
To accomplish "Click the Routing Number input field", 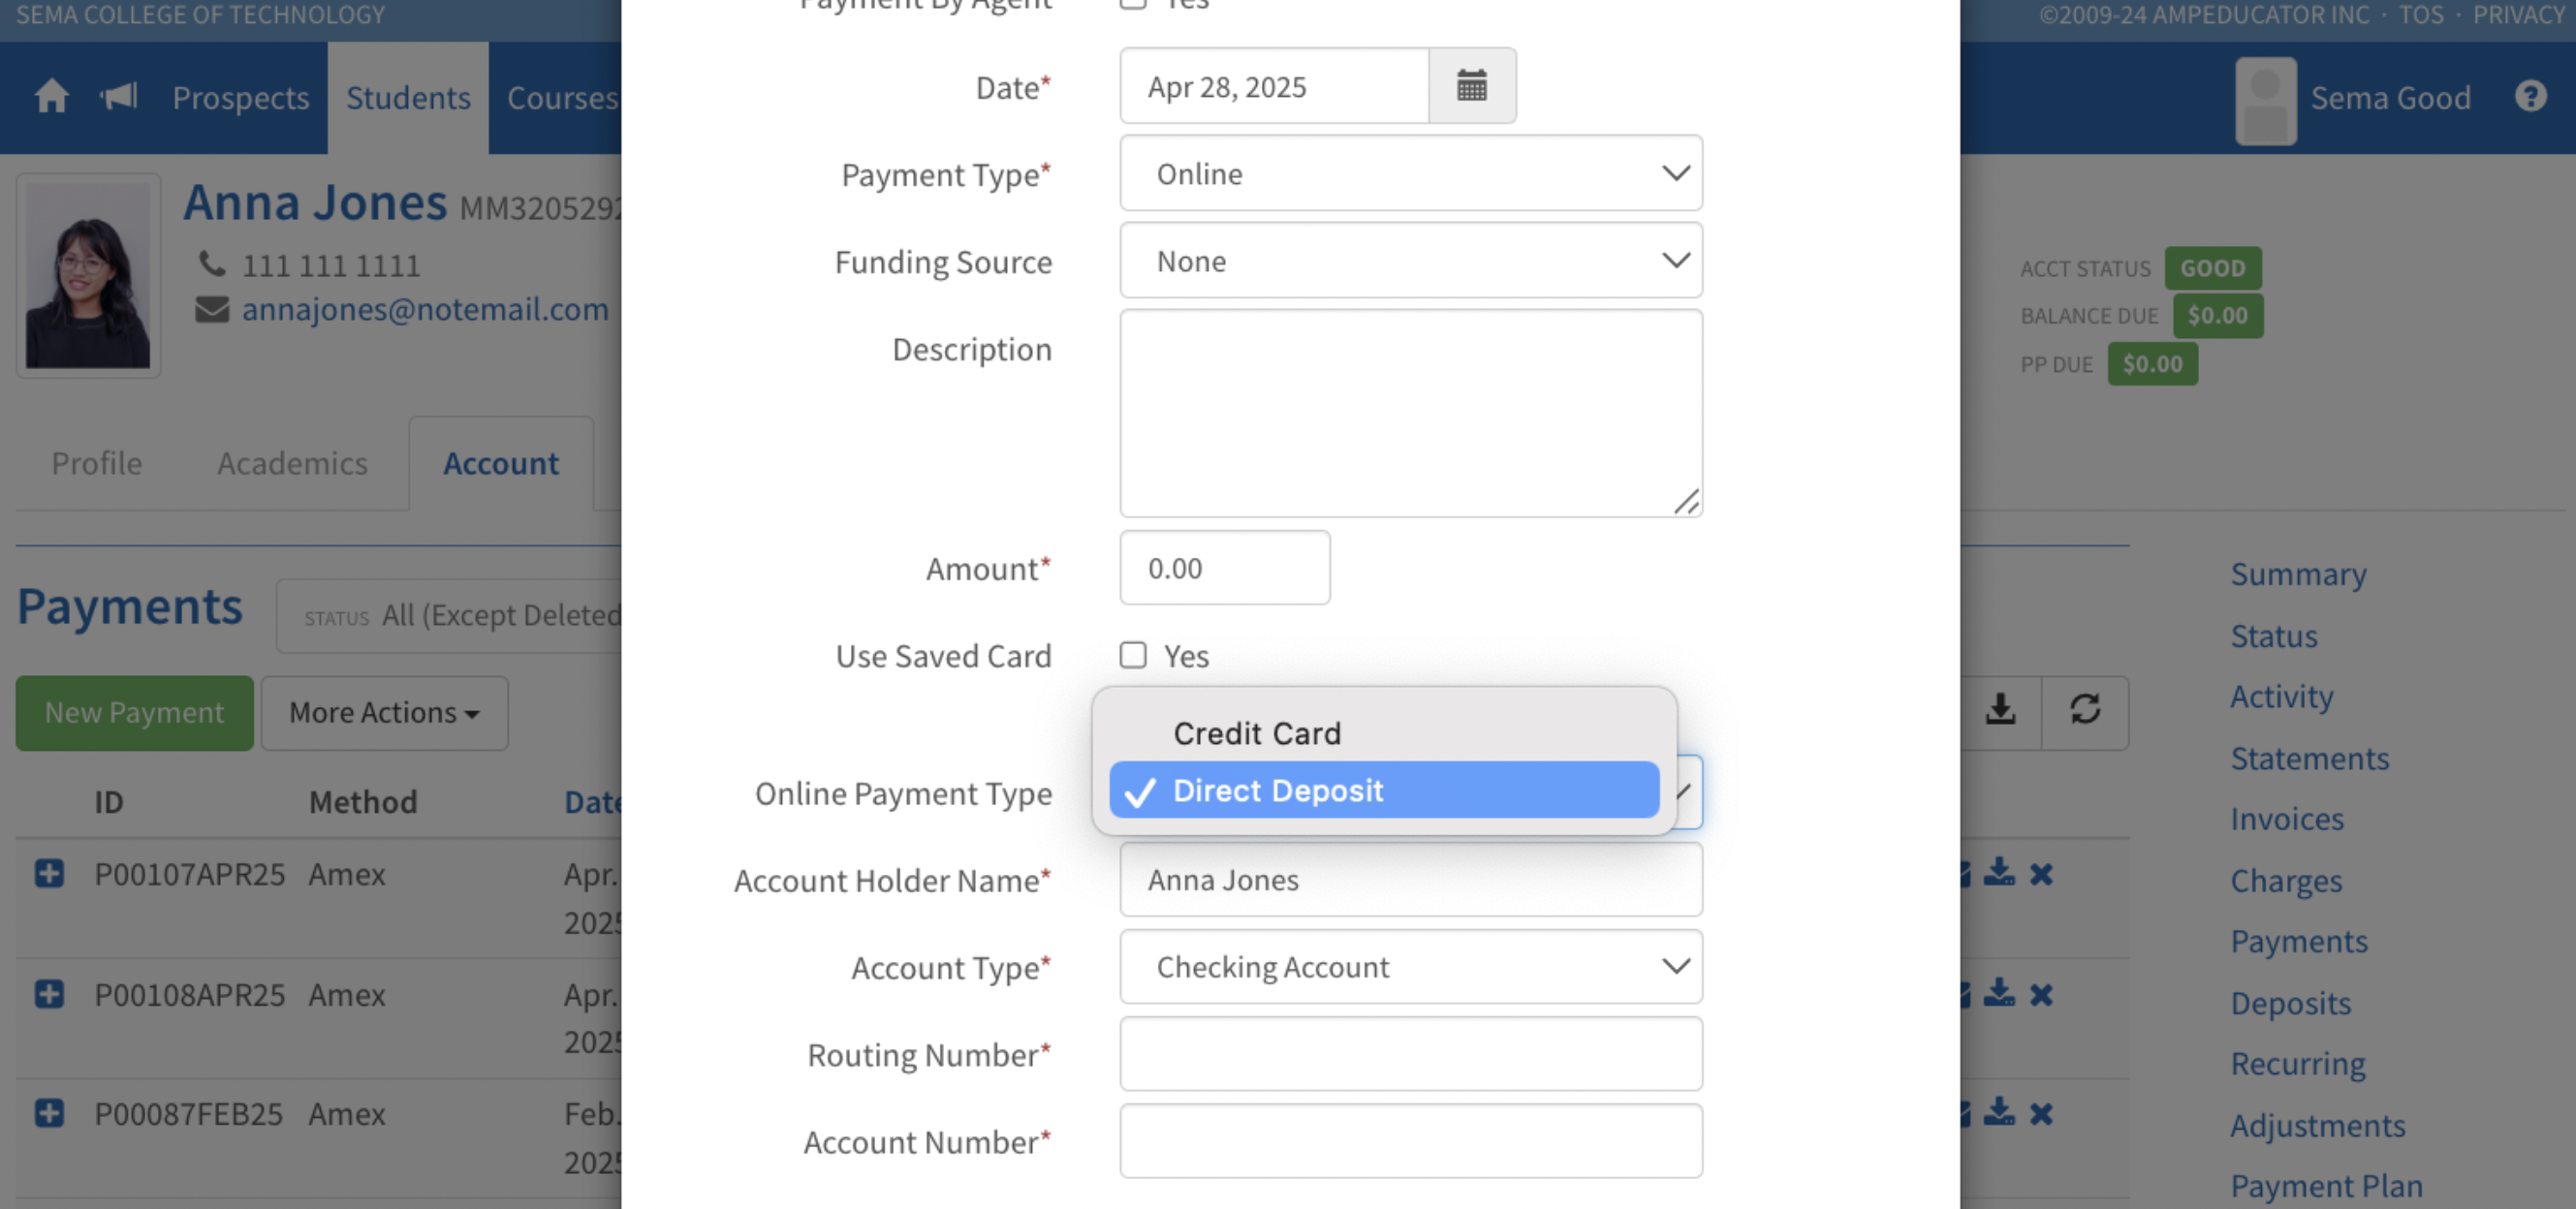I will pos(1410,1054).
